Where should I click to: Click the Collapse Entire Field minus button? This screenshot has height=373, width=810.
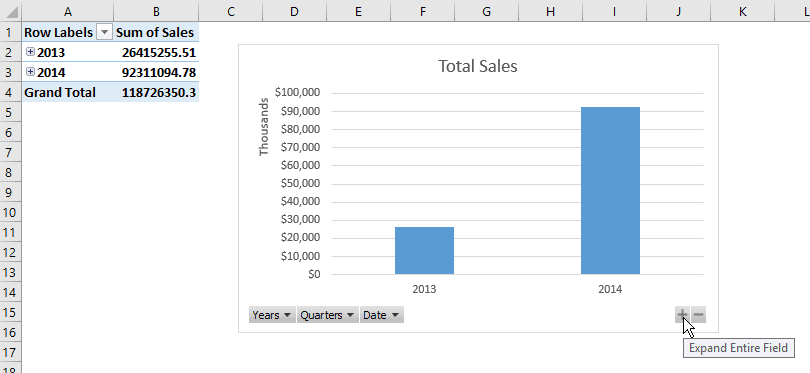pos(698,315)
